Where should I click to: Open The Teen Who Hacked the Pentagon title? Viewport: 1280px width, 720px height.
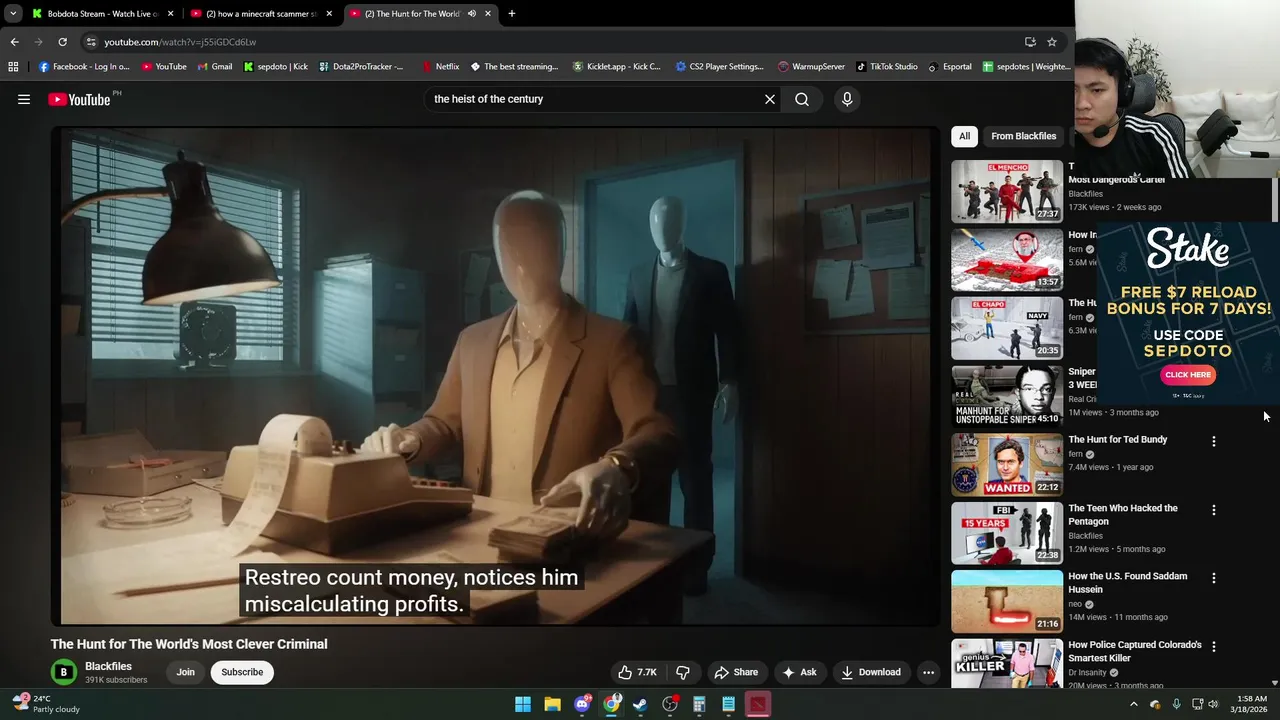[1123, 515]
